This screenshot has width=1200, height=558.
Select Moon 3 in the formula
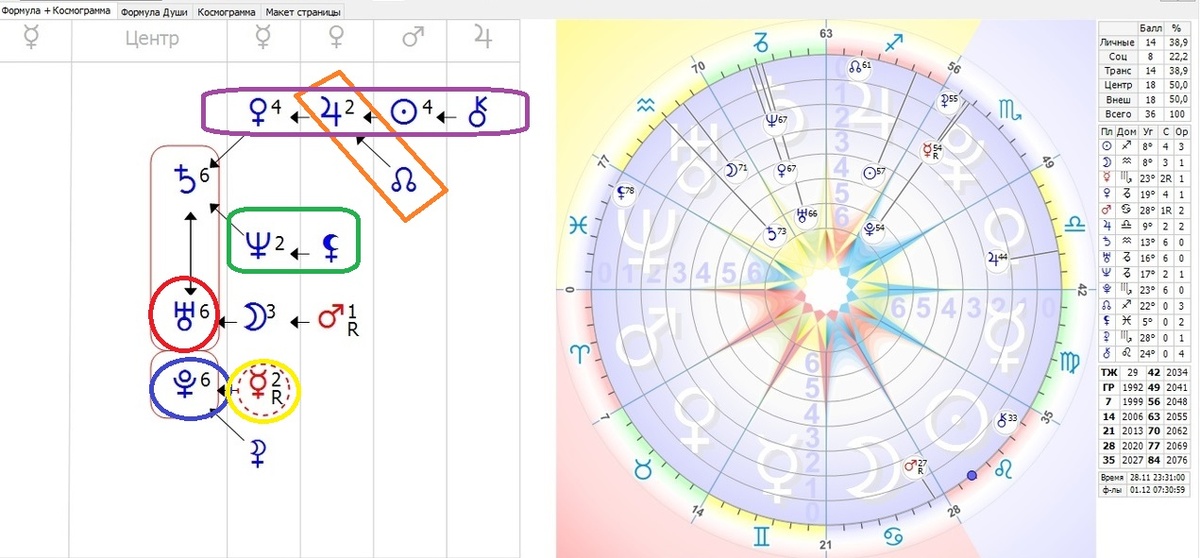[x=258, y=317]
